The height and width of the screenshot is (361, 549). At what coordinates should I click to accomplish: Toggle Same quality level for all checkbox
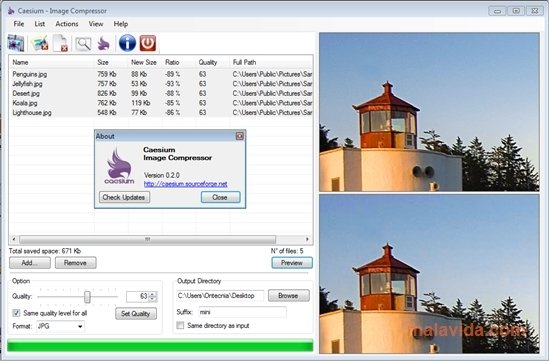click(x=16, y=313)
